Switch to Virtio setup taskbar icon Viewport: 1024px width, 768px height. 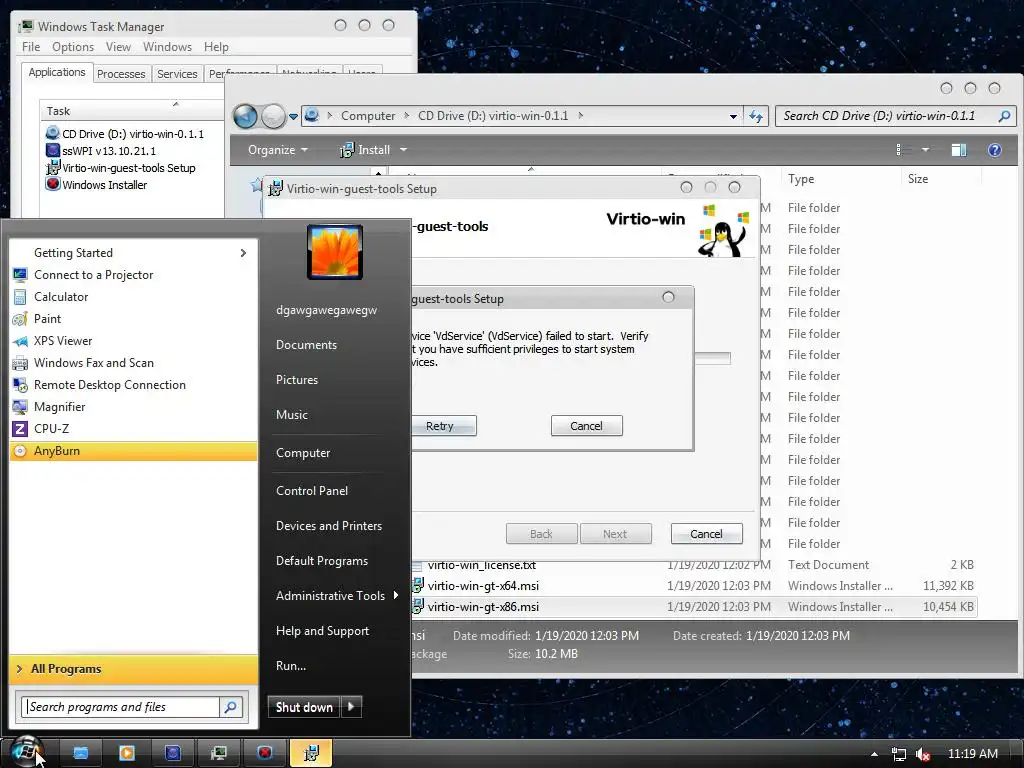(x=311, y=753)
